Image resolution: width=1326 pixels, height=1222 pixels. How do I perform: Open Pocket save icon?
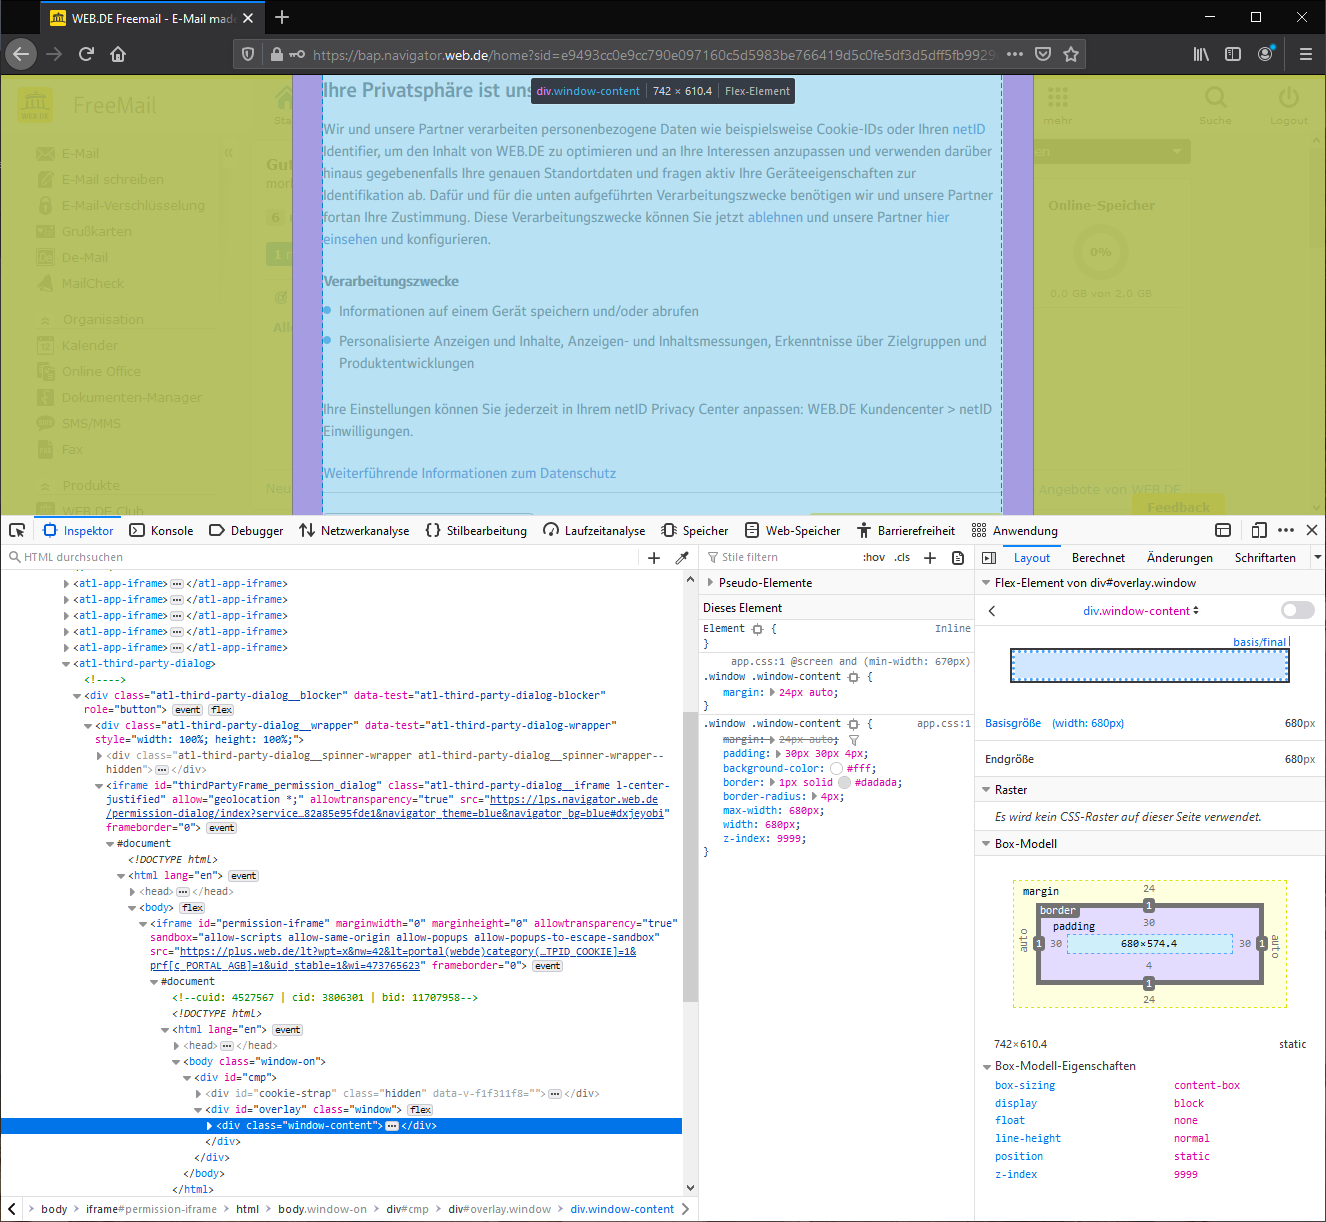click(1043, 54)
